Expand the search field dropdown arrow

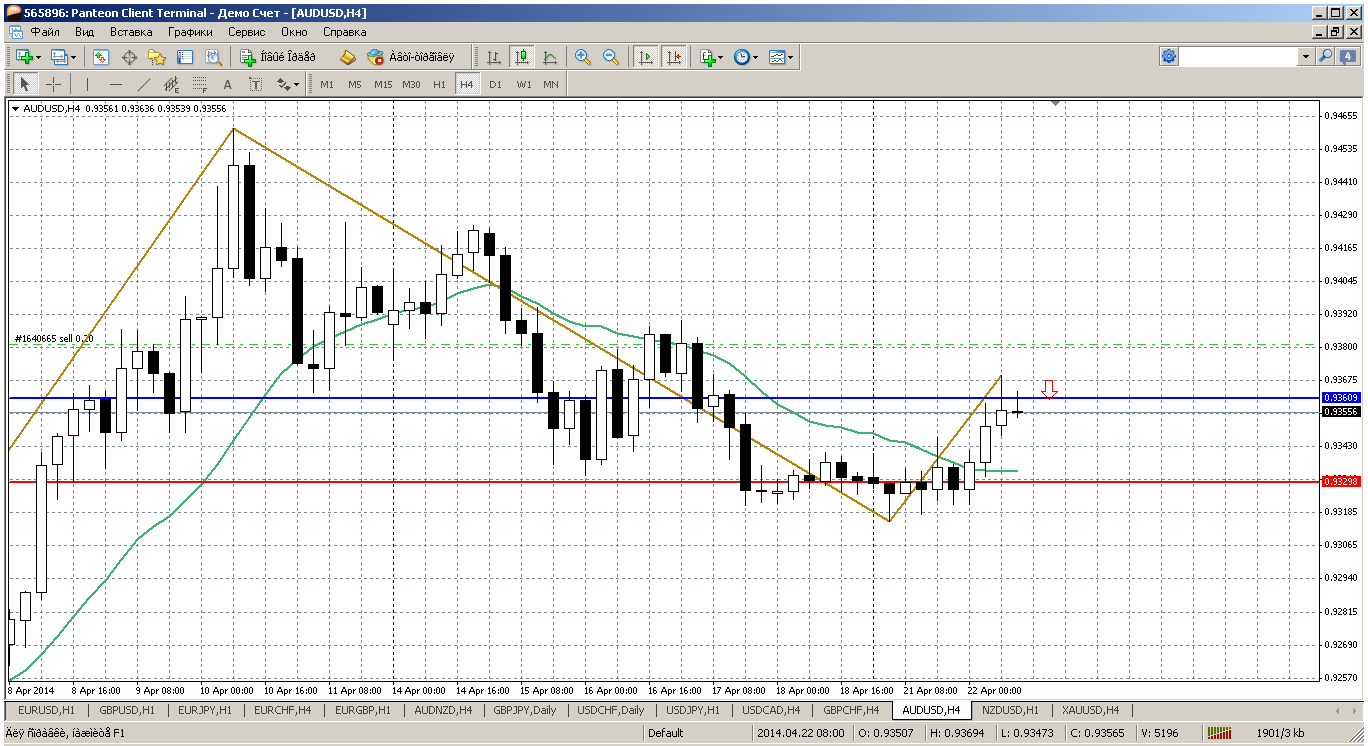click(1306, 57)
